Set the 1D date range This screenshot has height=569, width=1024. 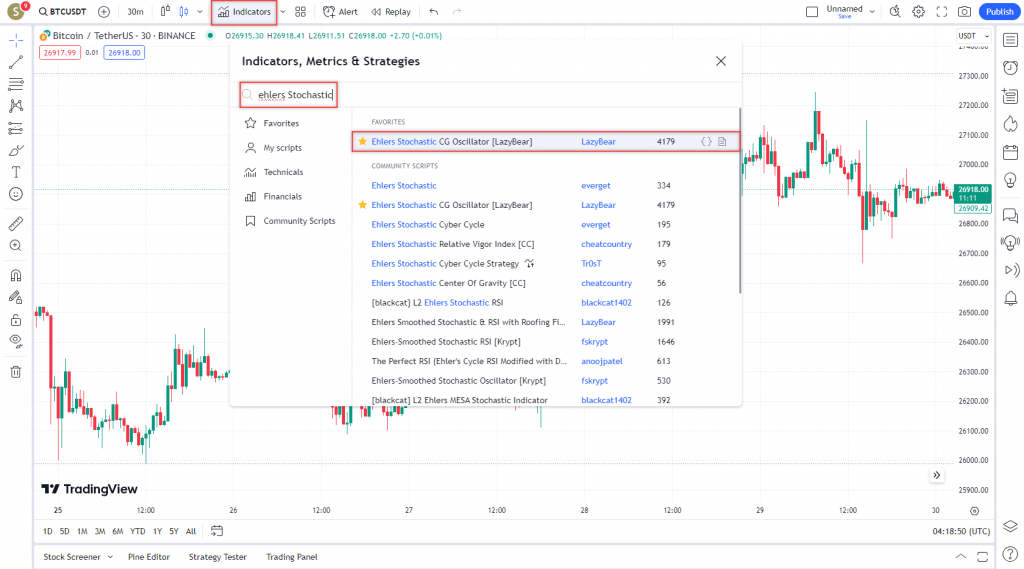pyautogui.click(x=48, y=531)
